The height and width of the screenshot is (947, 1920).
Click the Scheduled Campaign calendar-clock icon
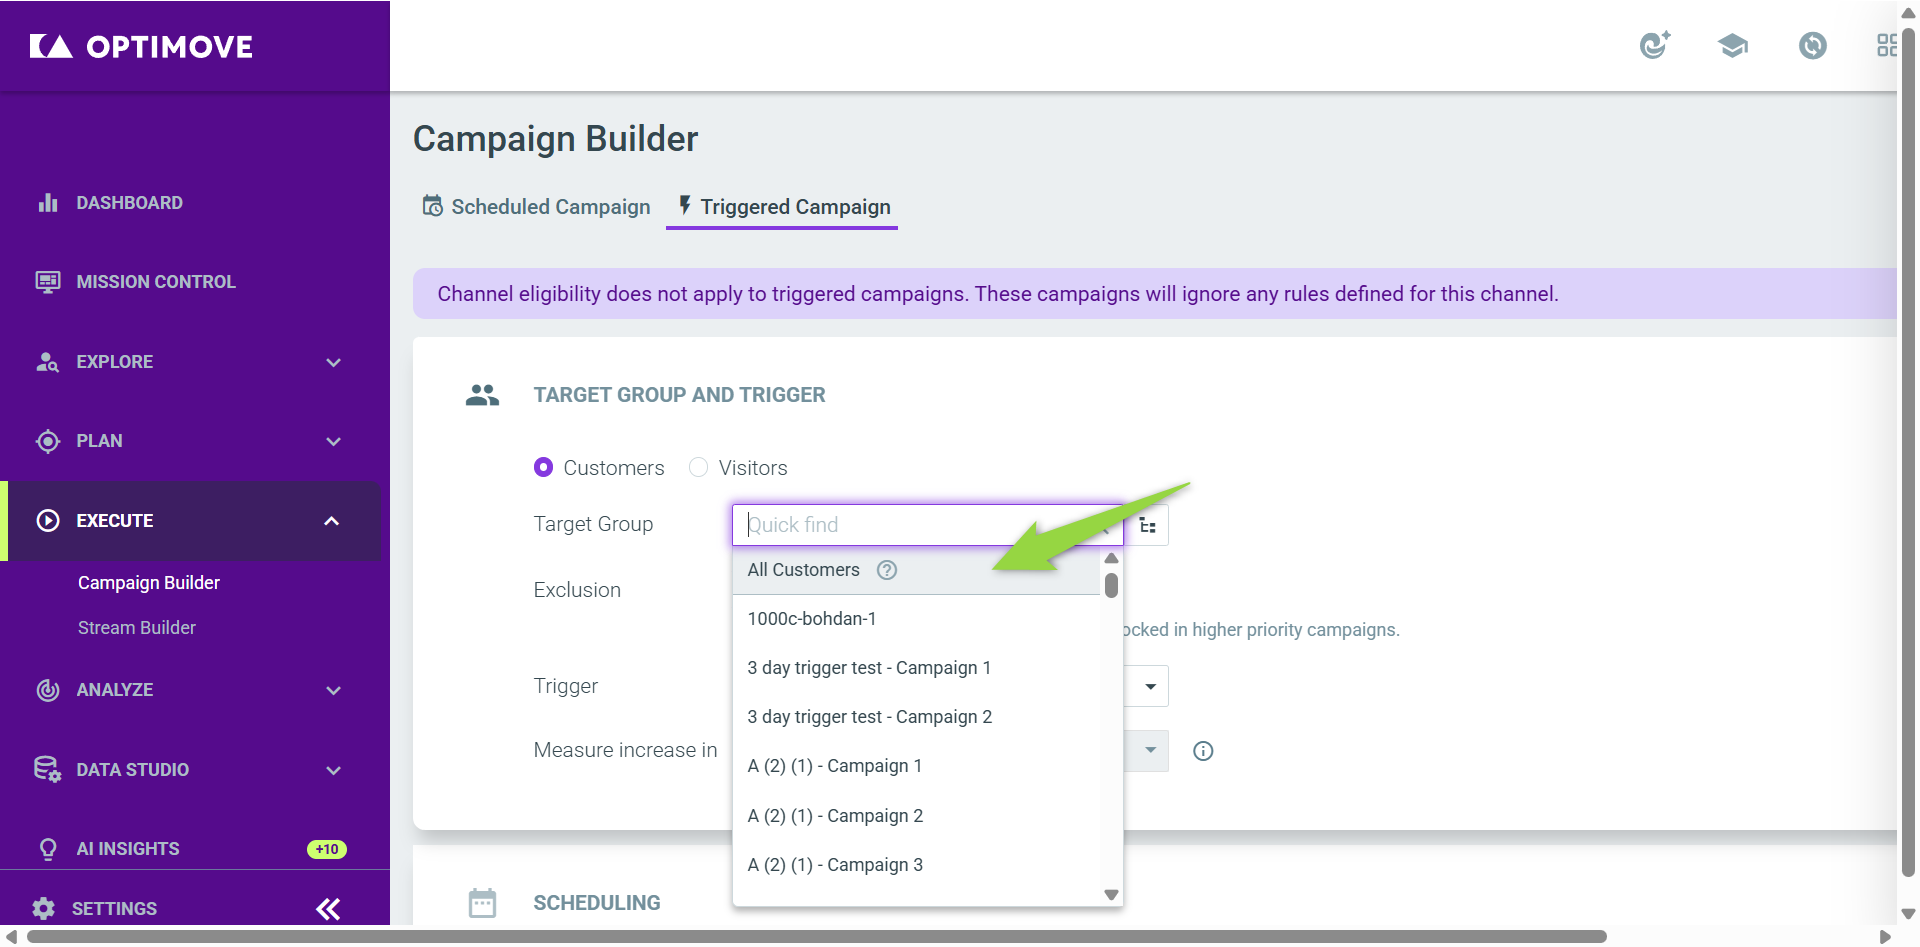click(x=432, y=206)
